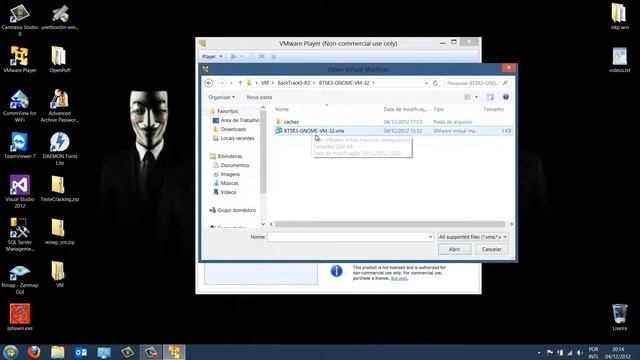Click the BackTrack5-R3 breadcrumb segment
This screenshot has height=360, width=640.
tap(293, 83)
